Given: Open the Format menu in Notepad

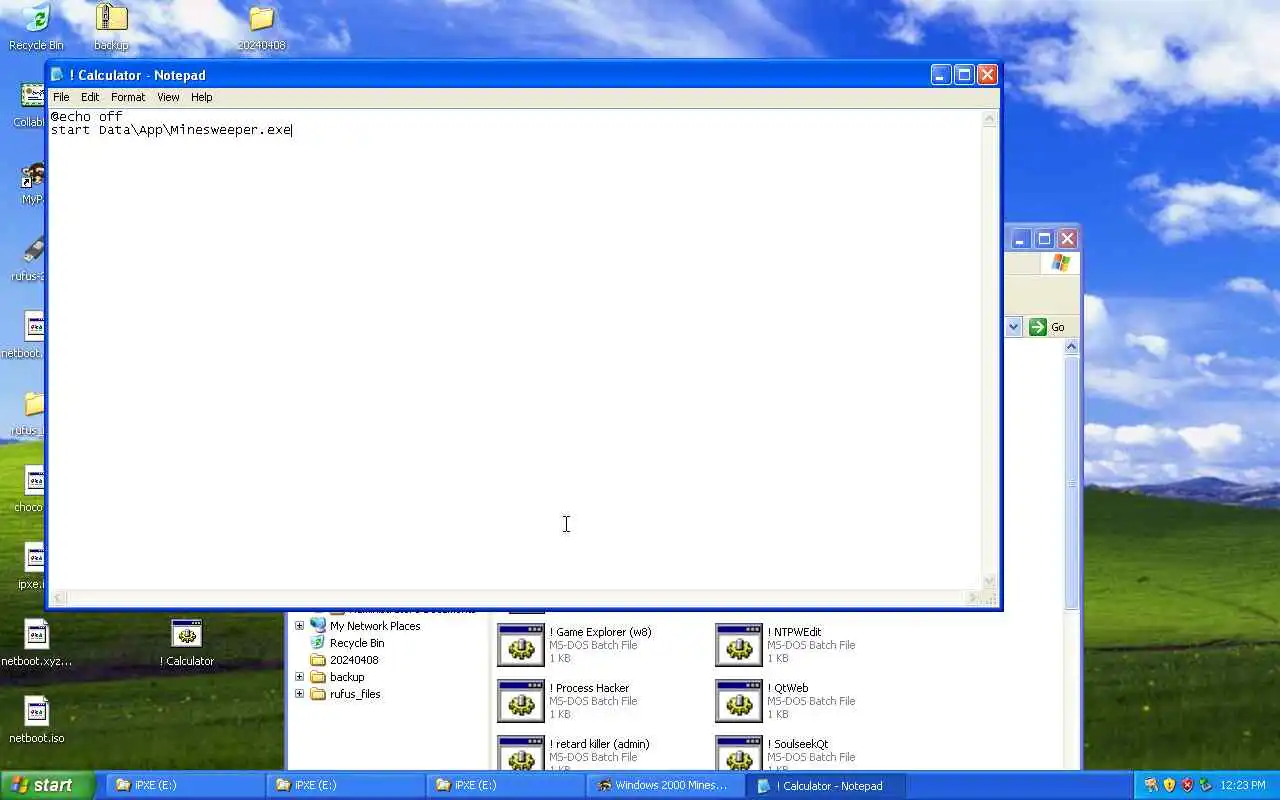Looking at the screenshot, I should [128, 97].
